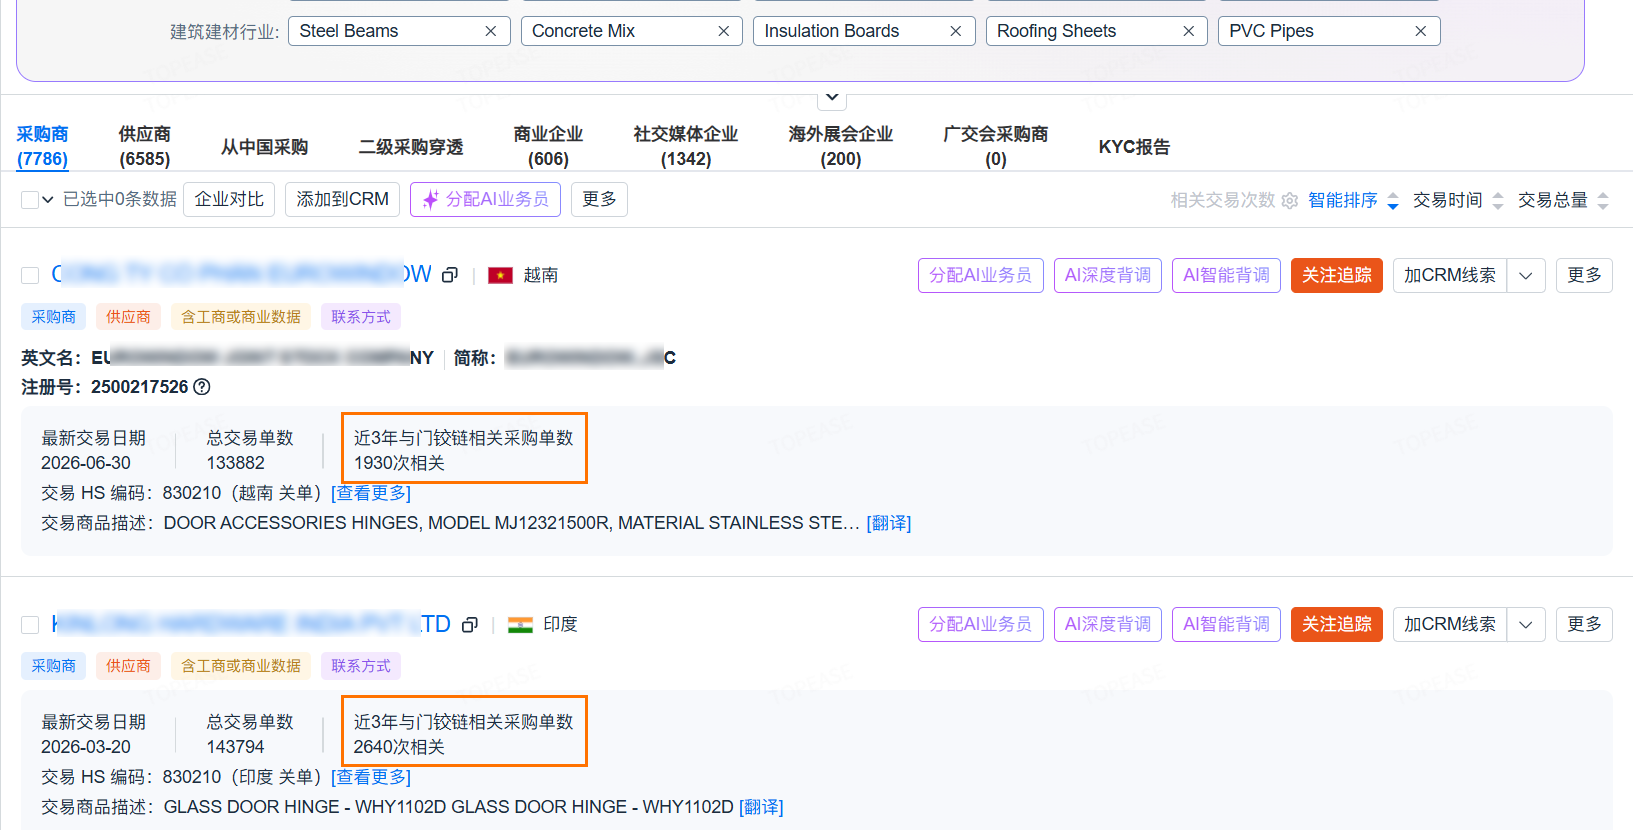Select the Vietnam company checkbox

coord(30,275)
